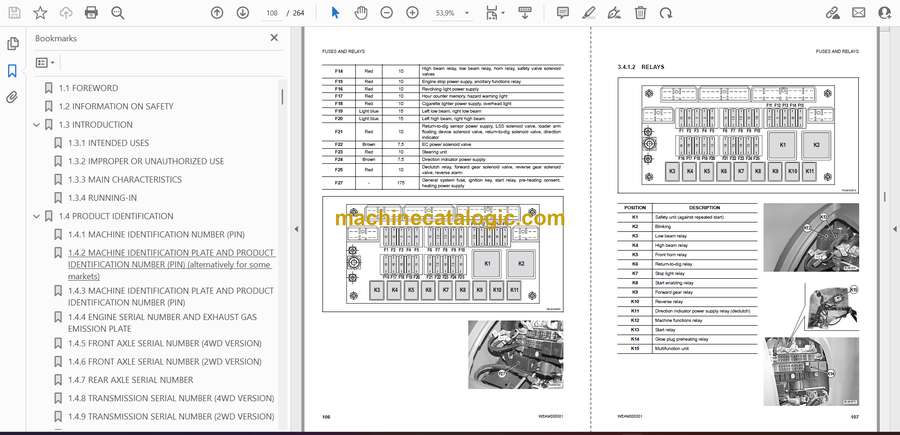Viewport: 900px width, 435px height.
Task: Open the page fit options dropdown
Action: point(495,13)
